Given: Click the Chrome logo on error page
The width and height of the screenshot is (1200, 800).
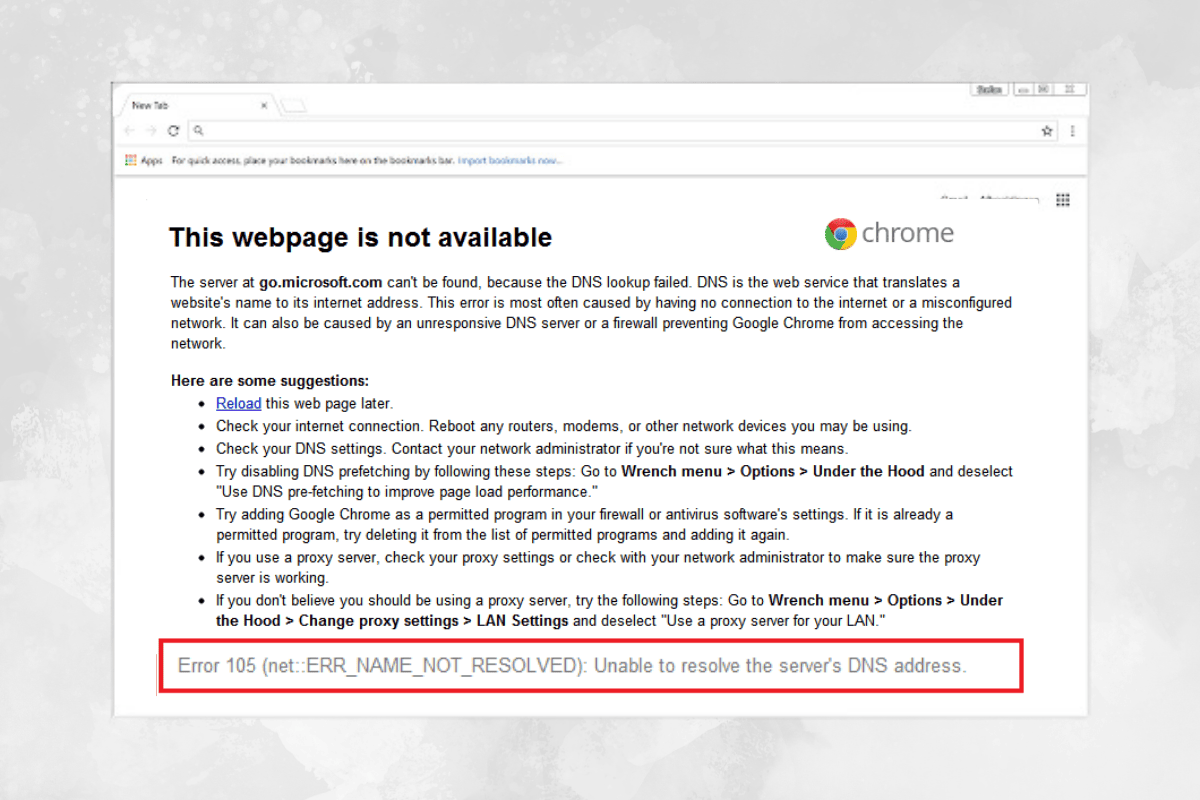Looking at the screenshot, I should tap(889, 234).
